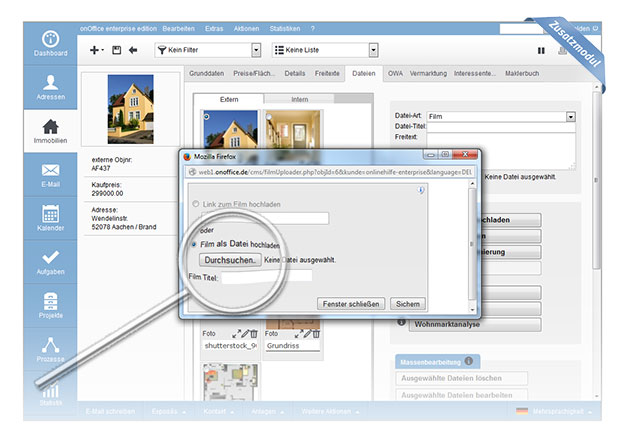The width and height of the screenshot is (625, 443).
Task: Click the power icon next to the logout link
Action: coord(595,28)
